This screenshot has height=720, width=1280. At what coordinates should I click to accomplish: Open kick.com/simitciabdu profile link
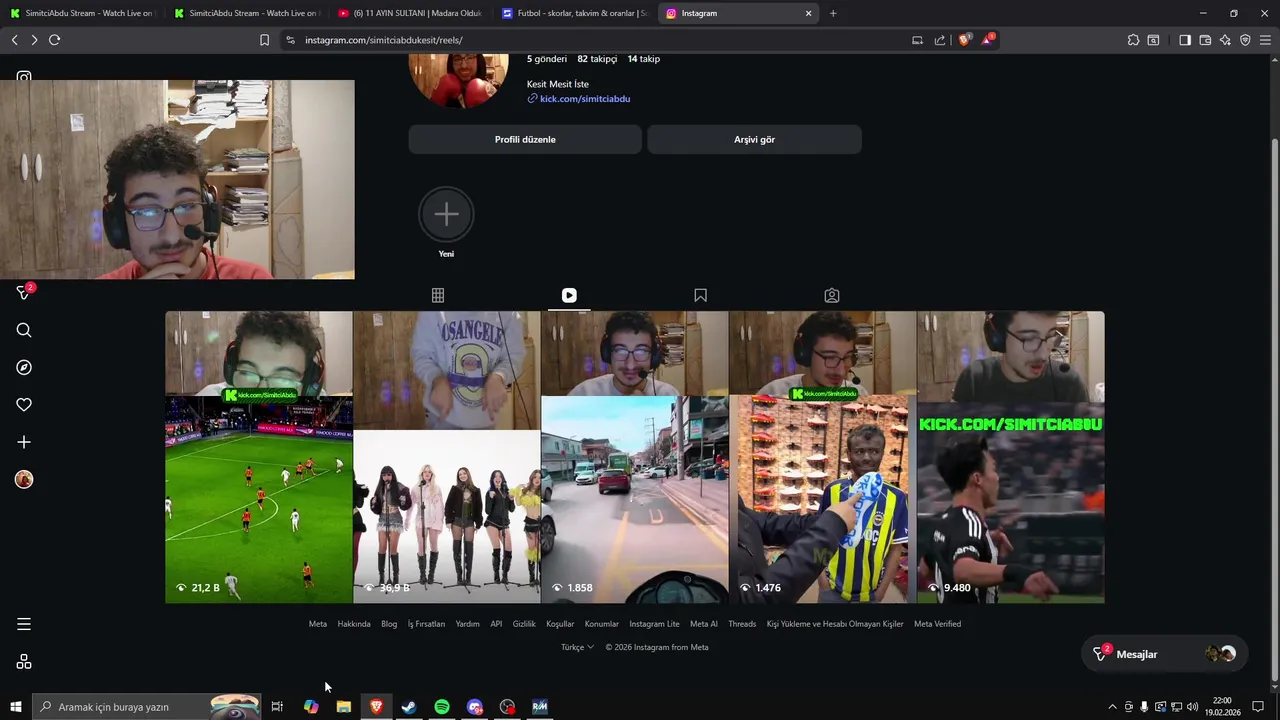585,99
